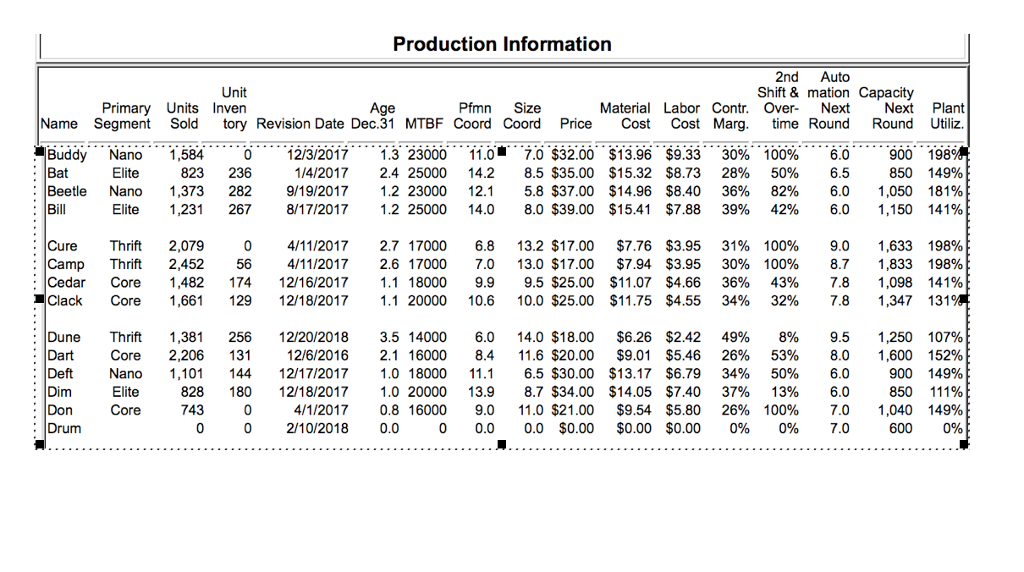Select the Cure product row name
This screenshot has height=572, width=1024.
coord(61,246)
